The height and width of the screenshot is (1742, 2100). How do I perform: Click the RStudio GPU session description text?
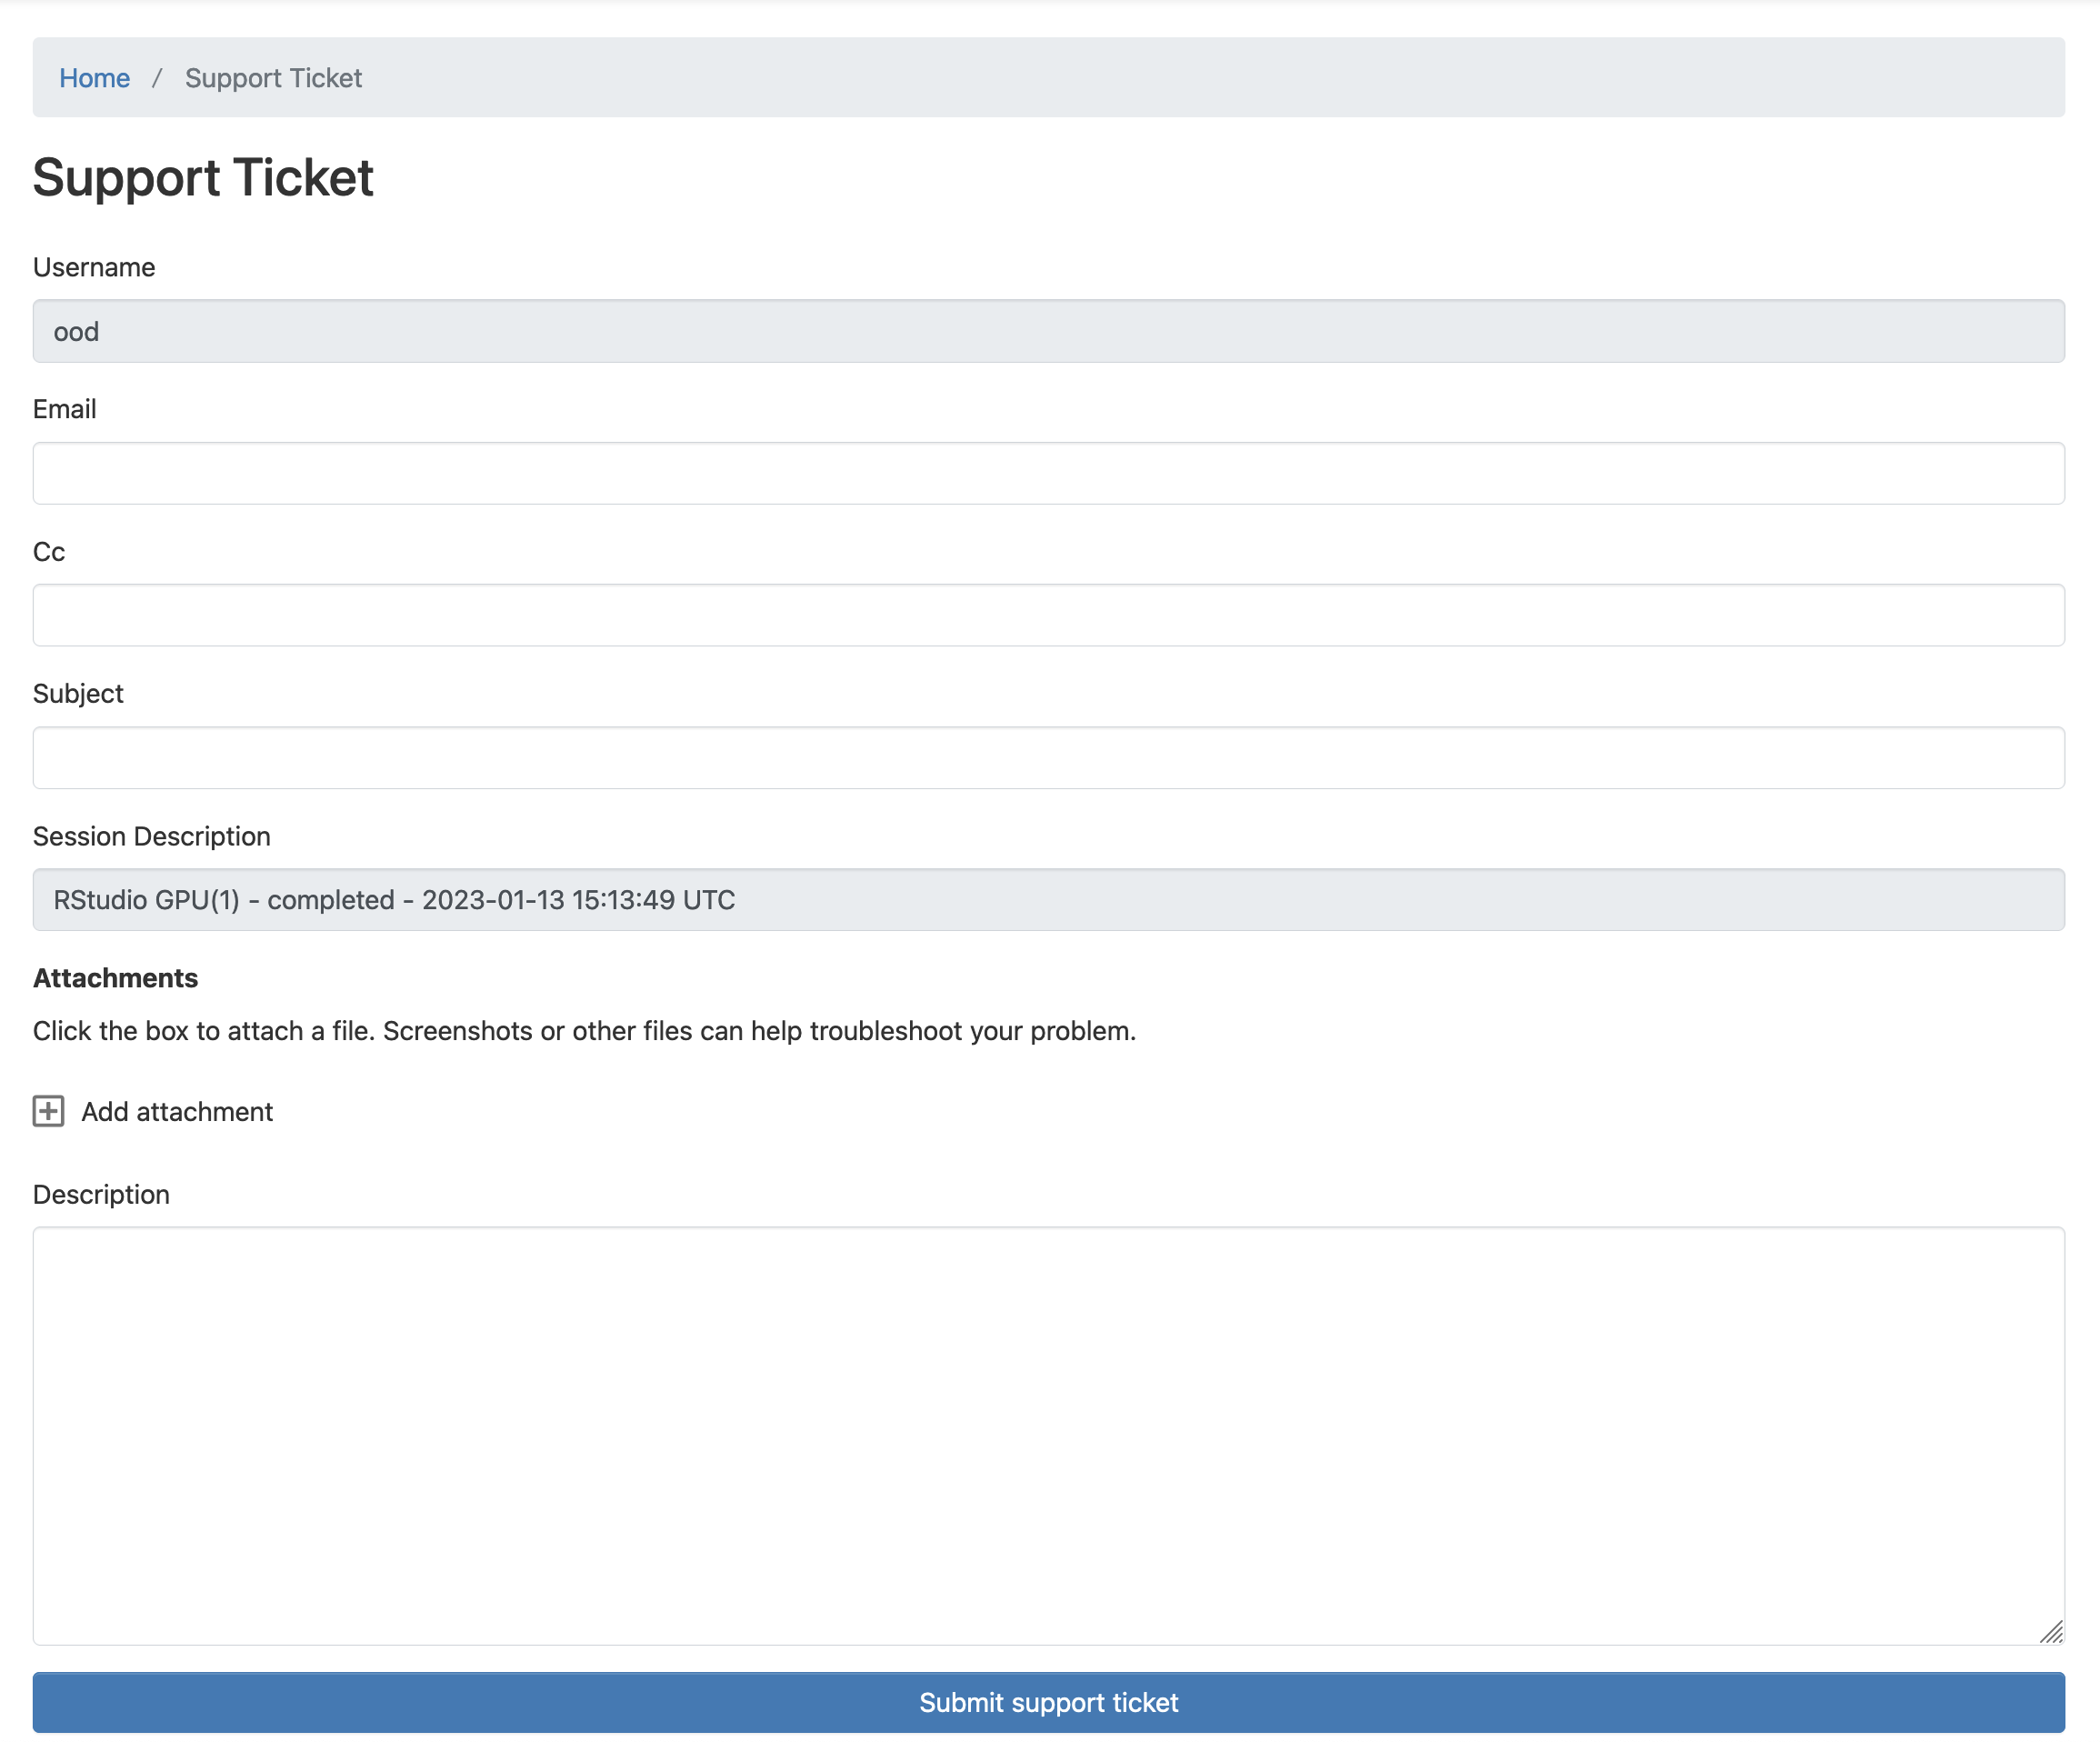pos(395,899)
